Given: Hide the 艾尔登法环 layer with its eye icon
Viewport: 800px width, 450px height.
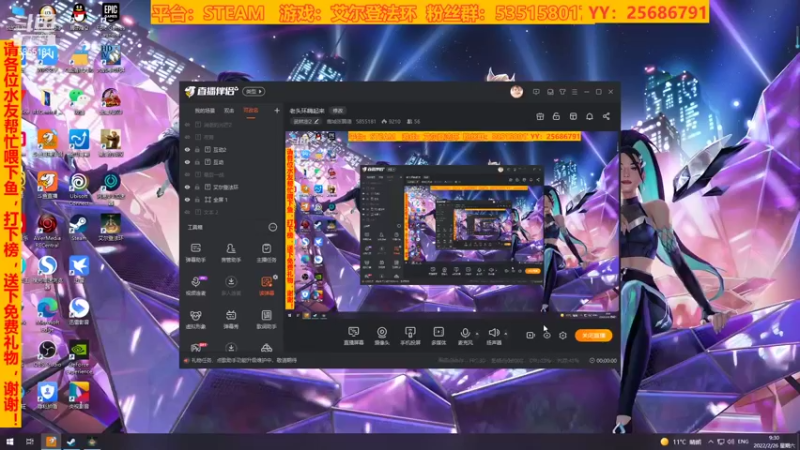Looking at the screenshot, I should pyautogui.click(x=187, y=187).
